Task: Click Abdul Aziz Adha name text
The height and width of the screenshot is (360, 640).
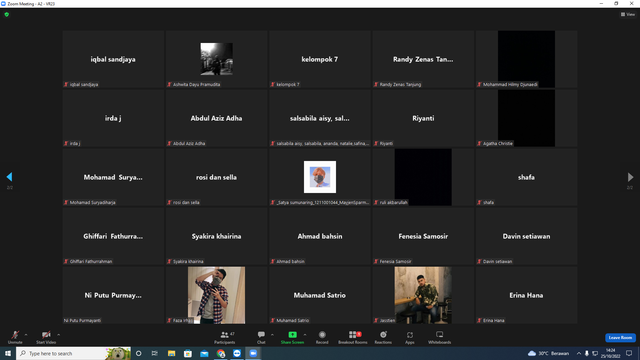Action: pyautogui.click(x=216, y=118)
